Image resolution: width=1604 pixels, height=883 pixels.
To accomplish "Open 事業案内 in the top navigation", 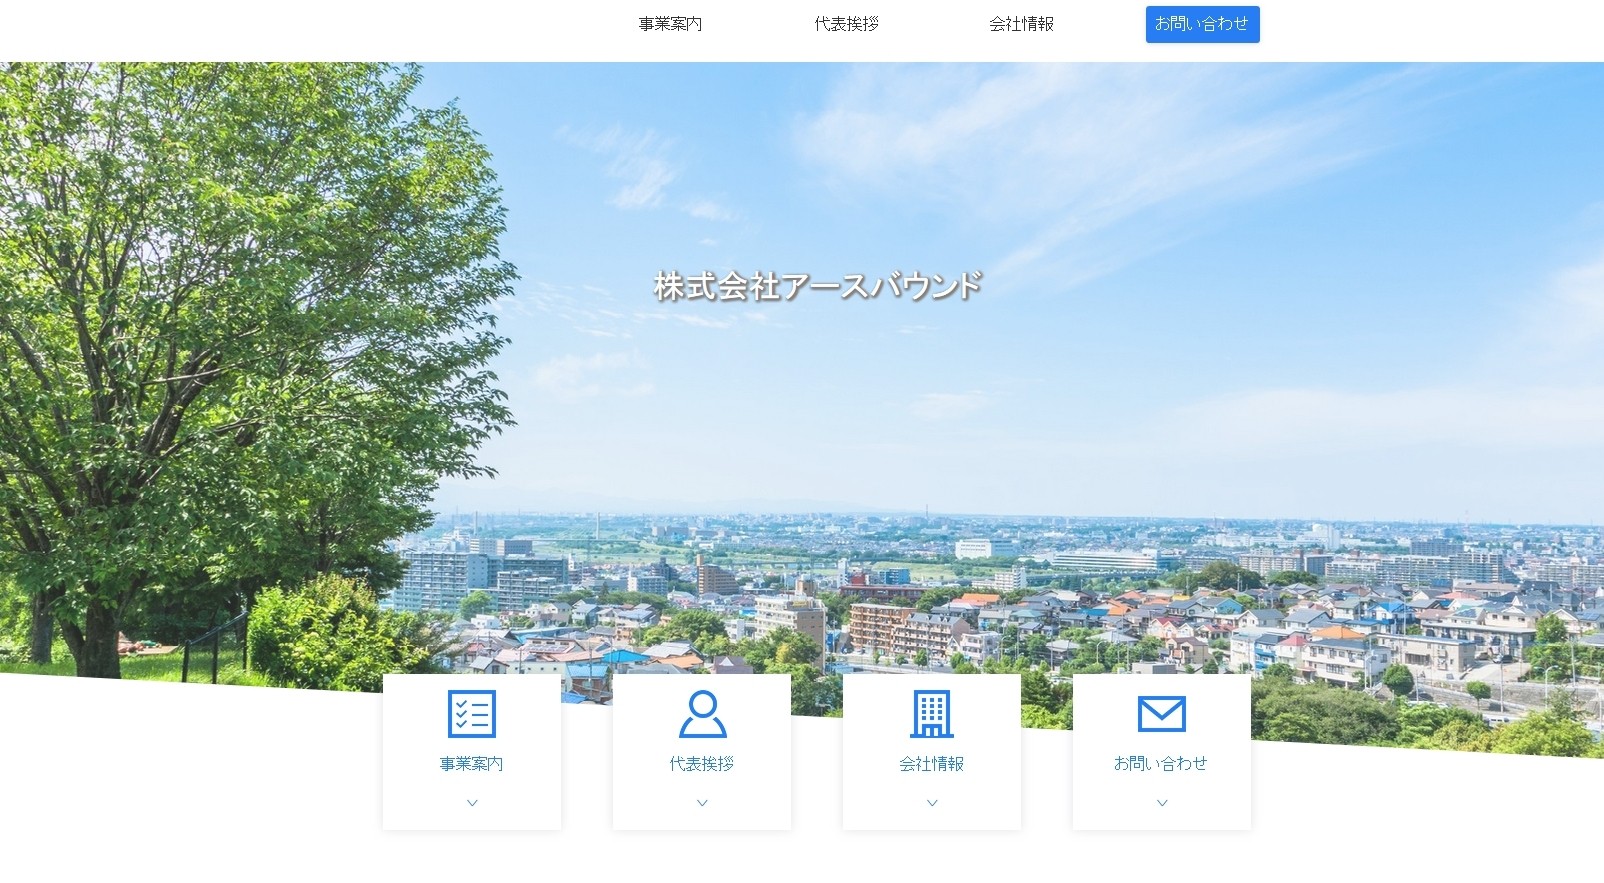I will click(670, 24).
